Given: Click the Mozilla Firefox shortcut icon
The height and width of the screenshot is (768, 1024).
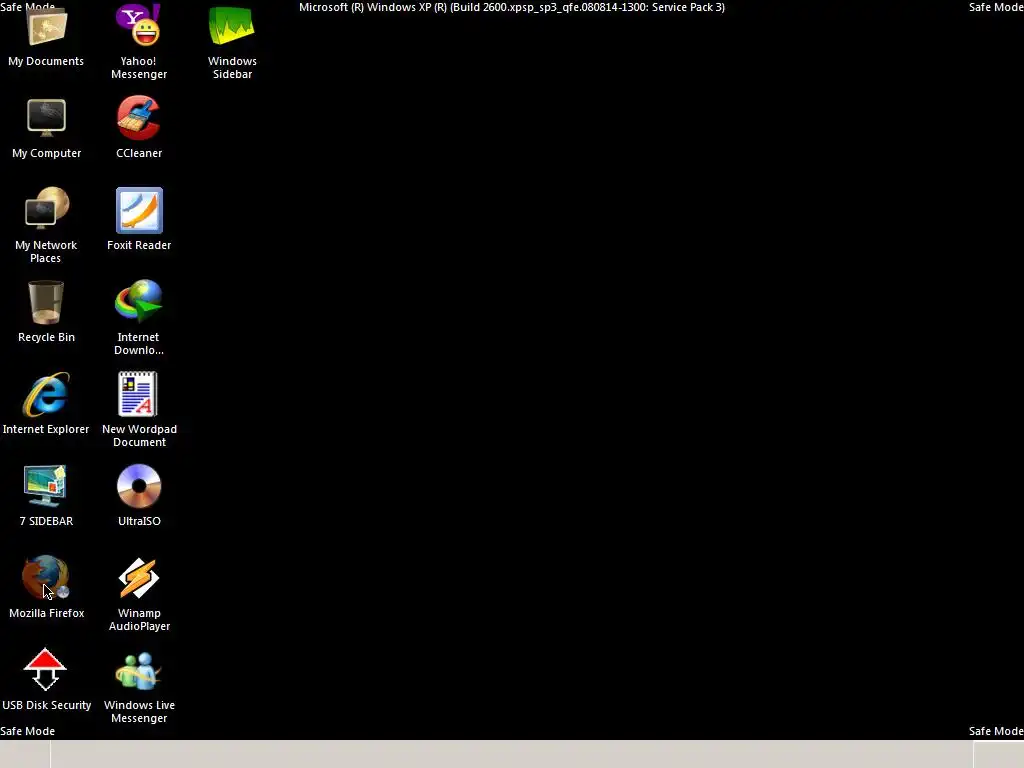Looking at the screenshot, I should (x=46, y=578).
